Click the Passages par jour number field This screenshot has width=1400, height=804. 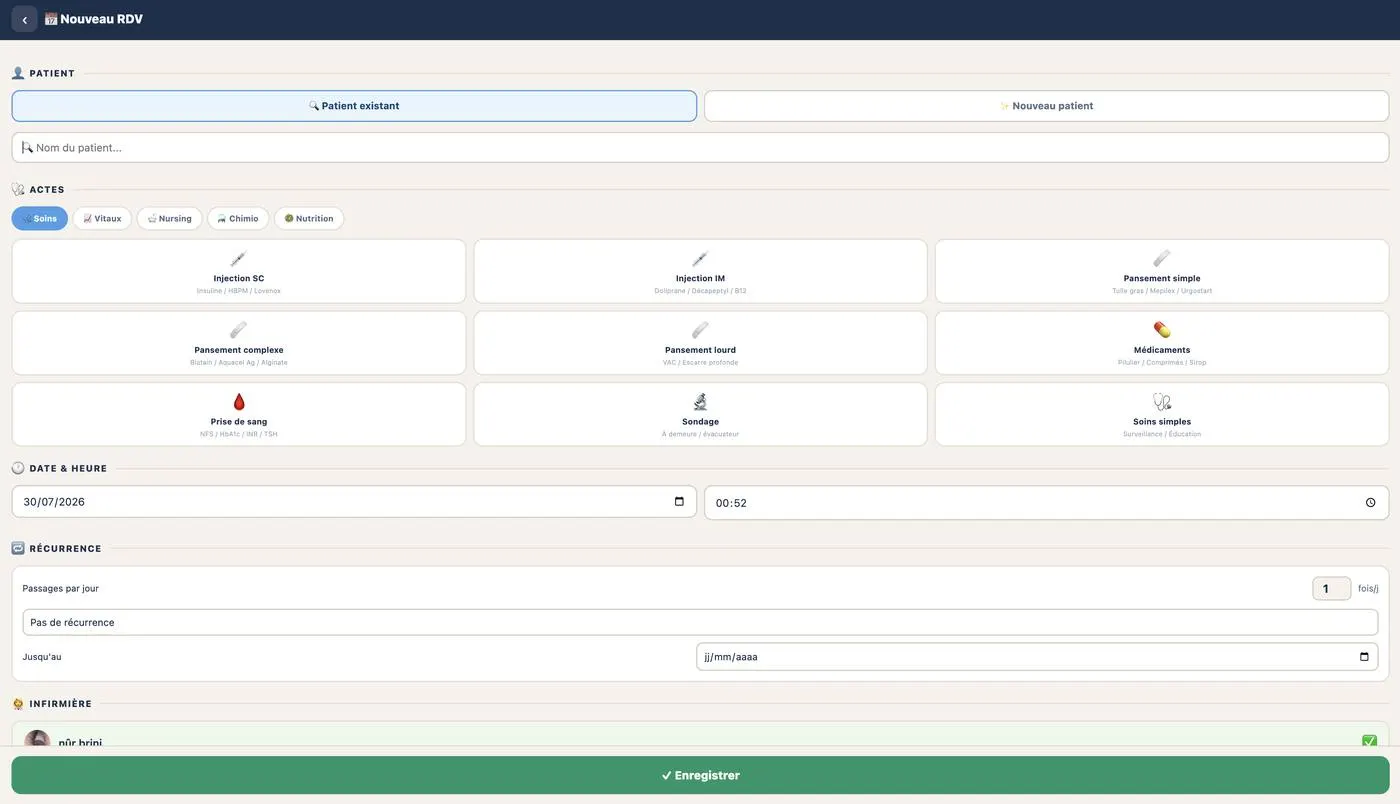pos(1331,588)
